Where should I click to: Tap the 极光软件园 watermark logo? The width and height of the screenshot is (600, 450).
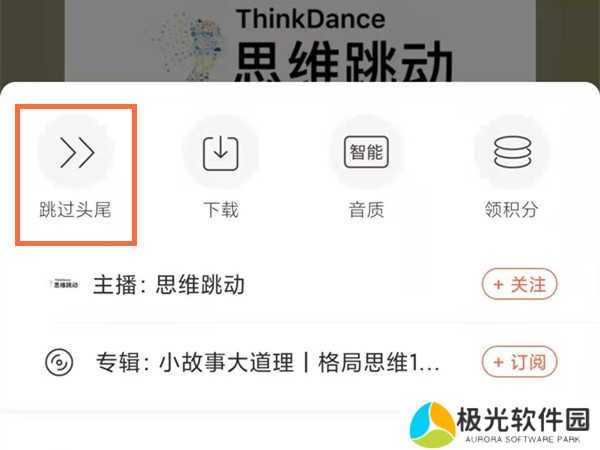point(432,425)
